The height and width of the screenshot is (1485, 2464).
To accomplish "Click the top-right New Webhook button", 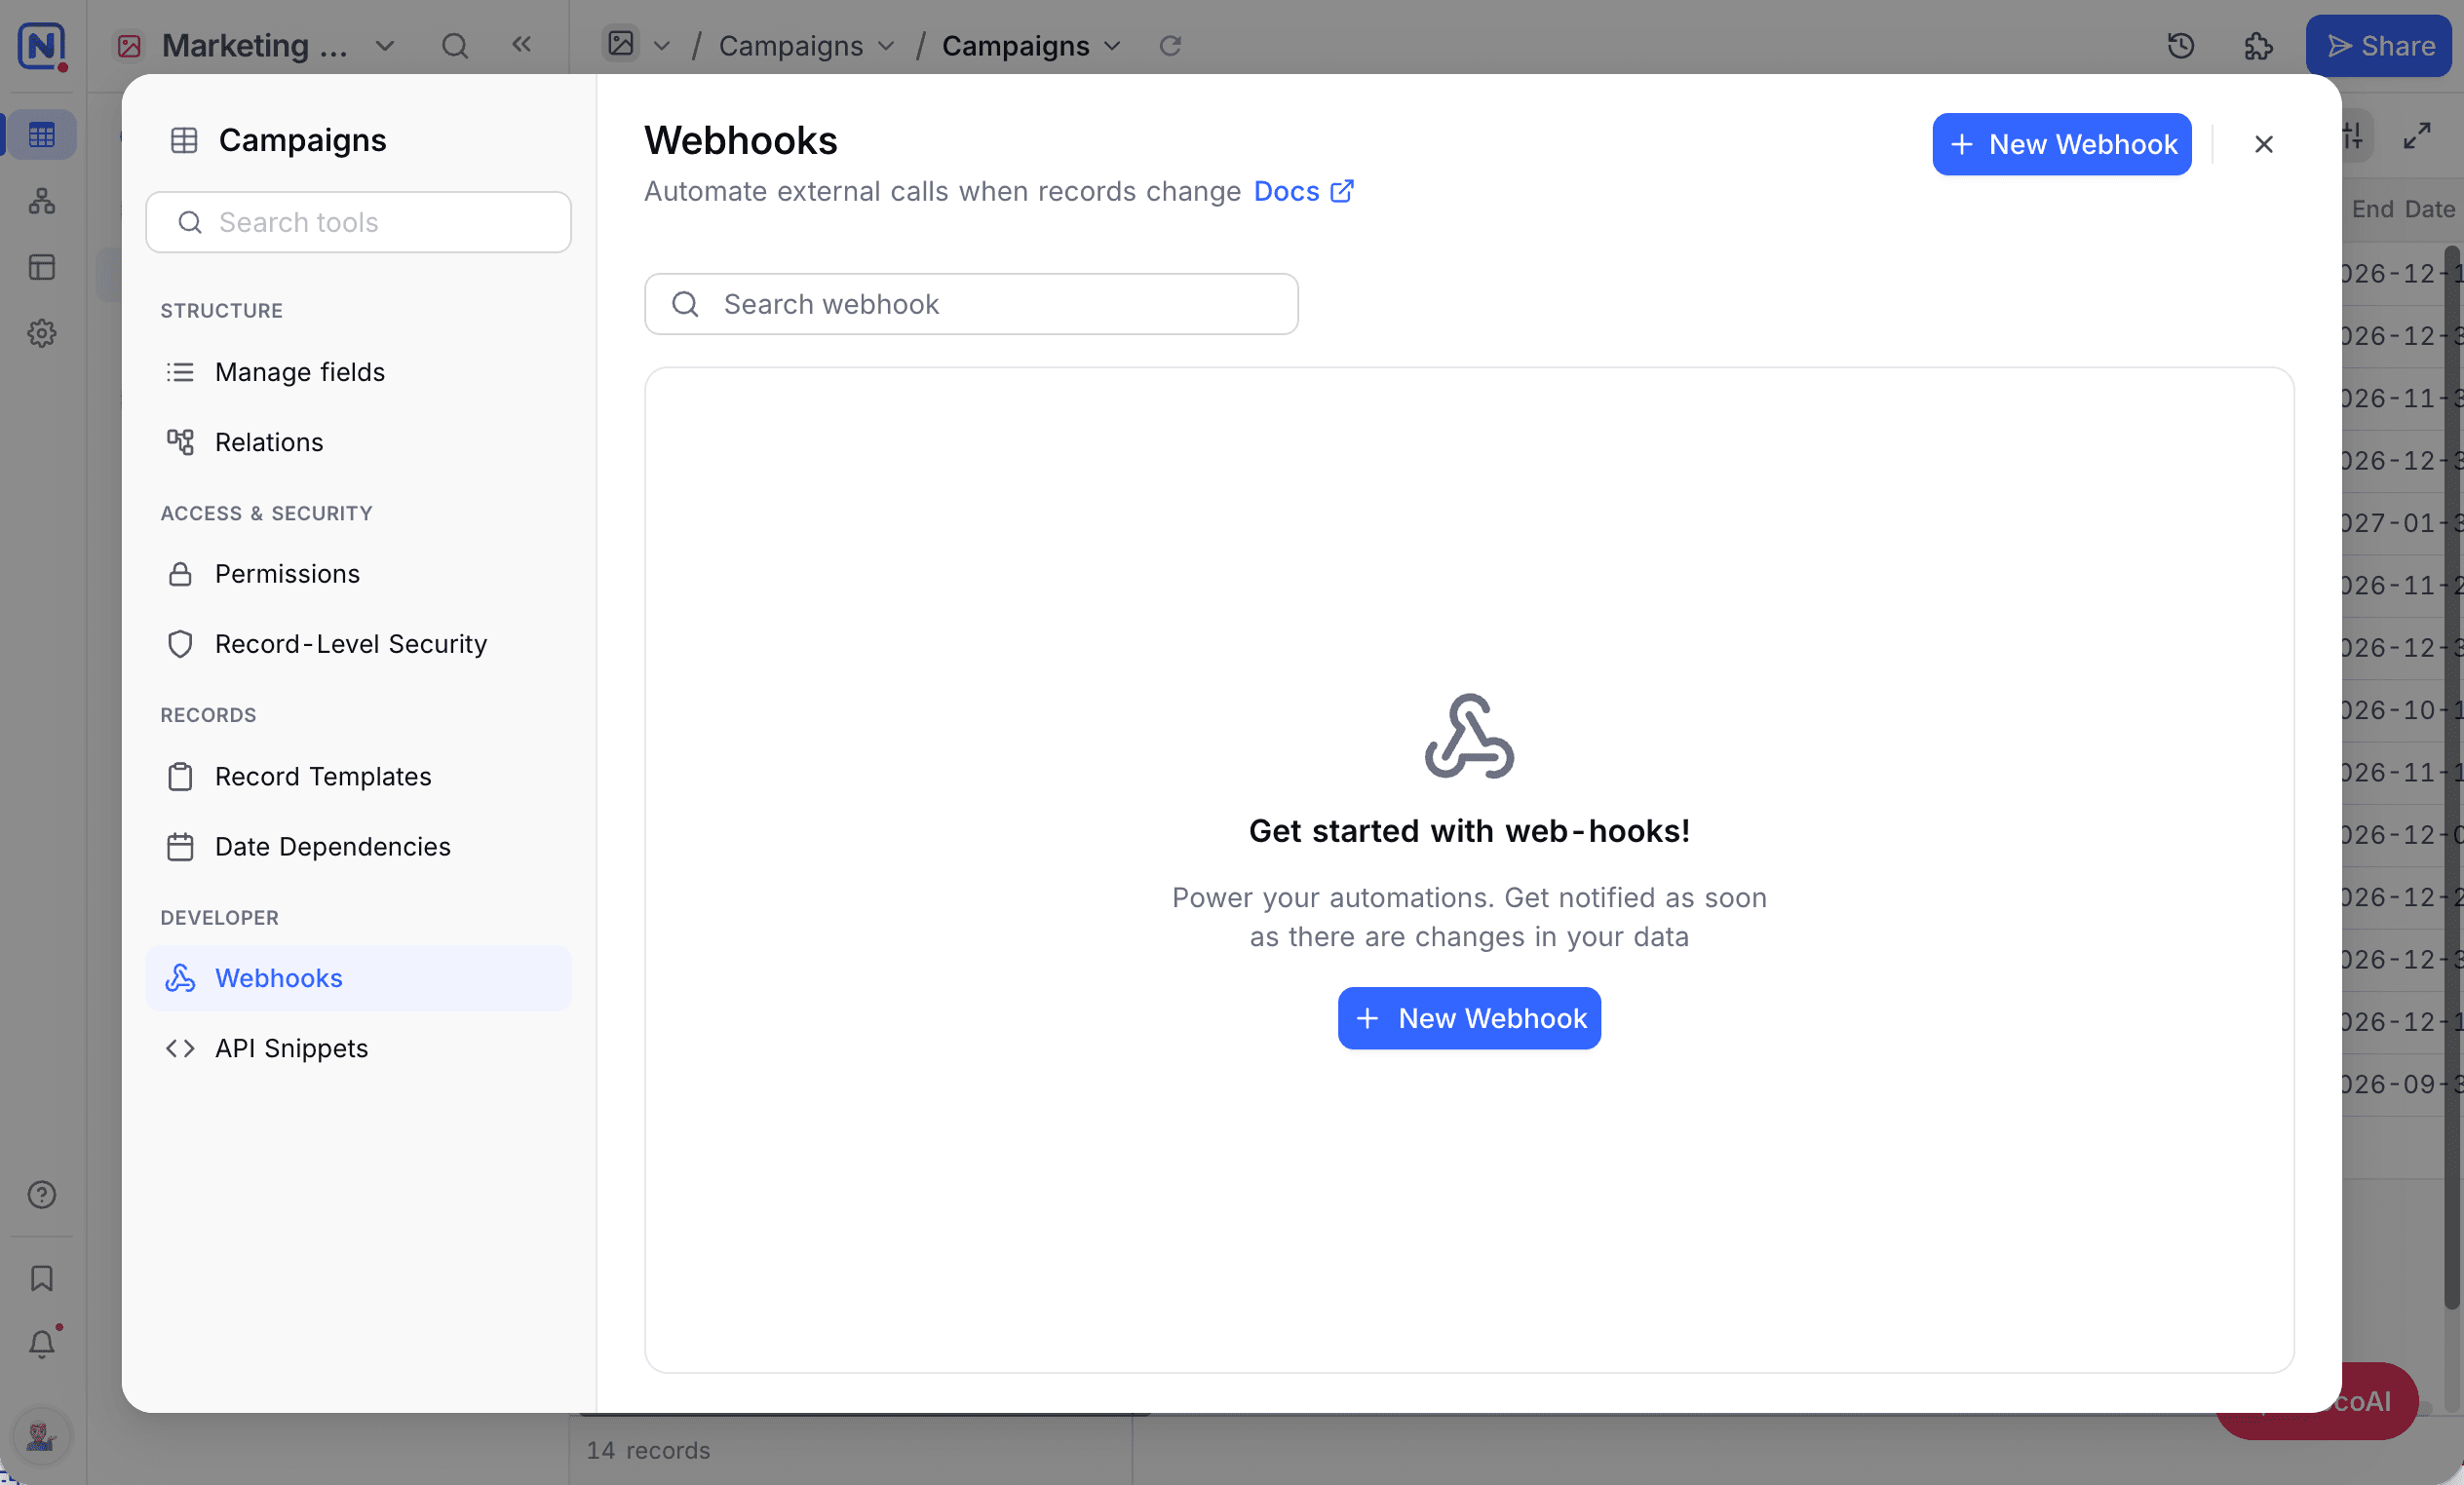I will [x=2062, y=144].
